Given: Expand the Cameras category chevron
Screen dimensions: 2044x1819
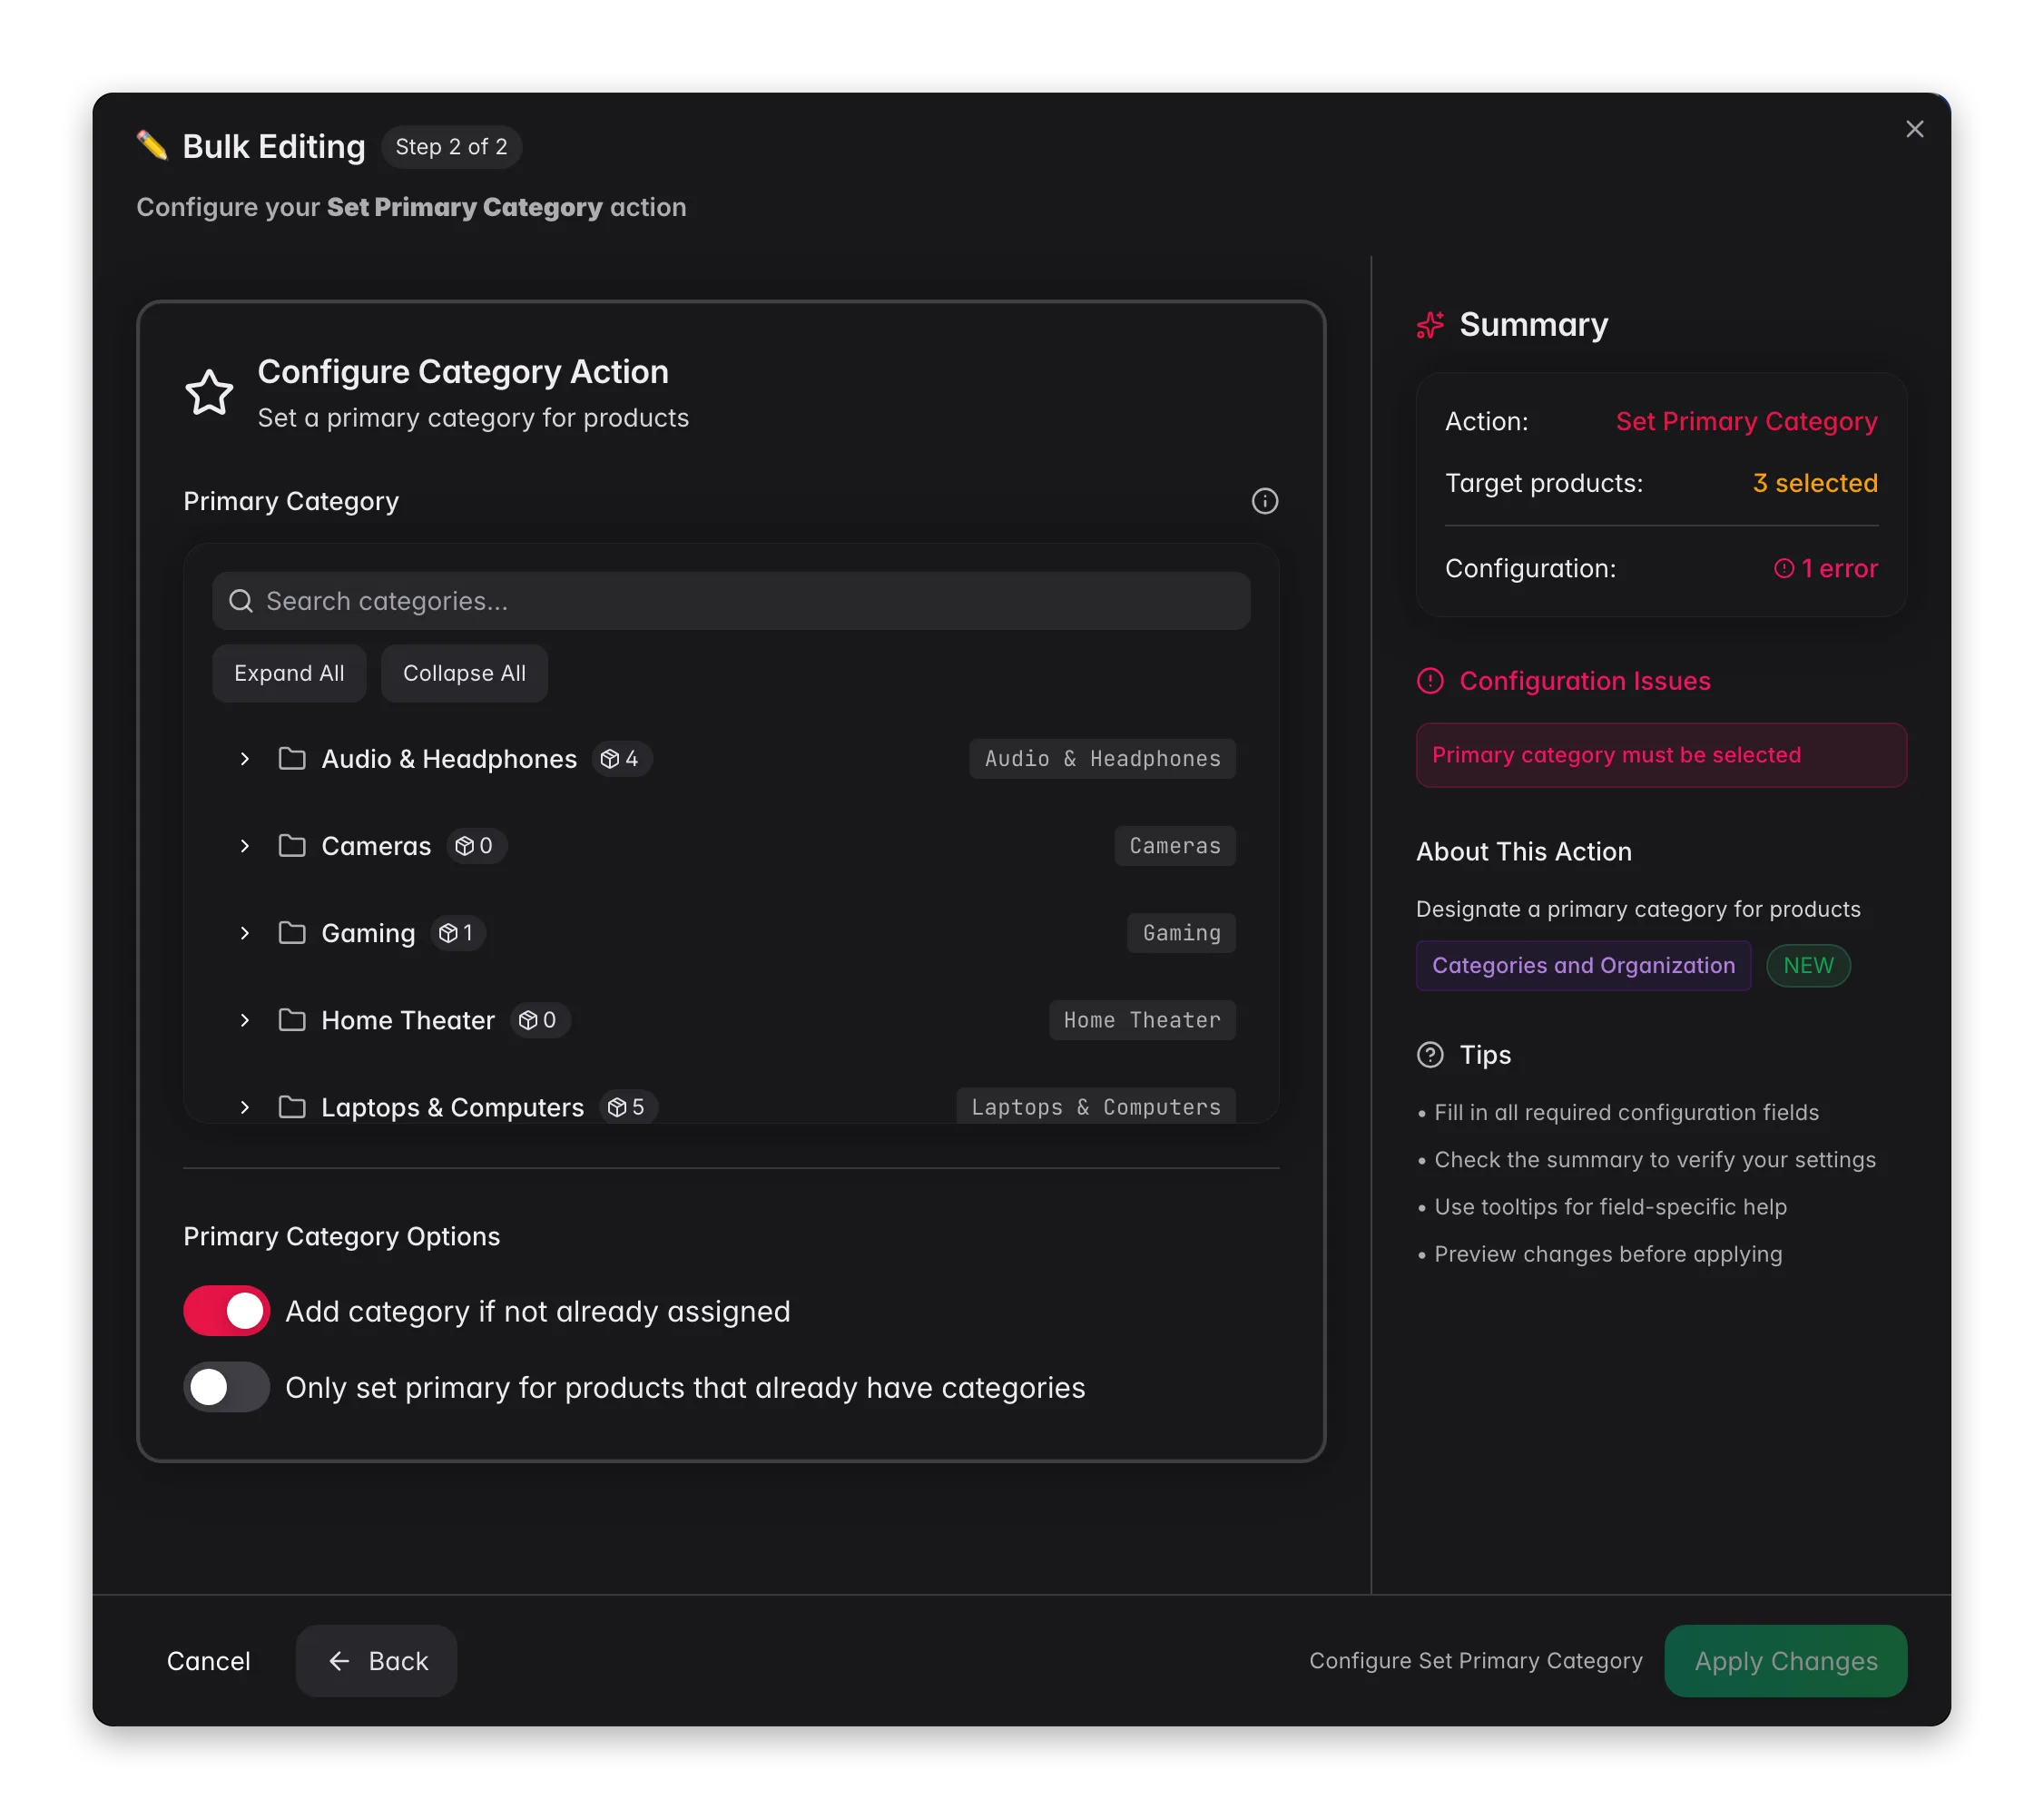Looking at the screenshot, I should coord(244,846).
